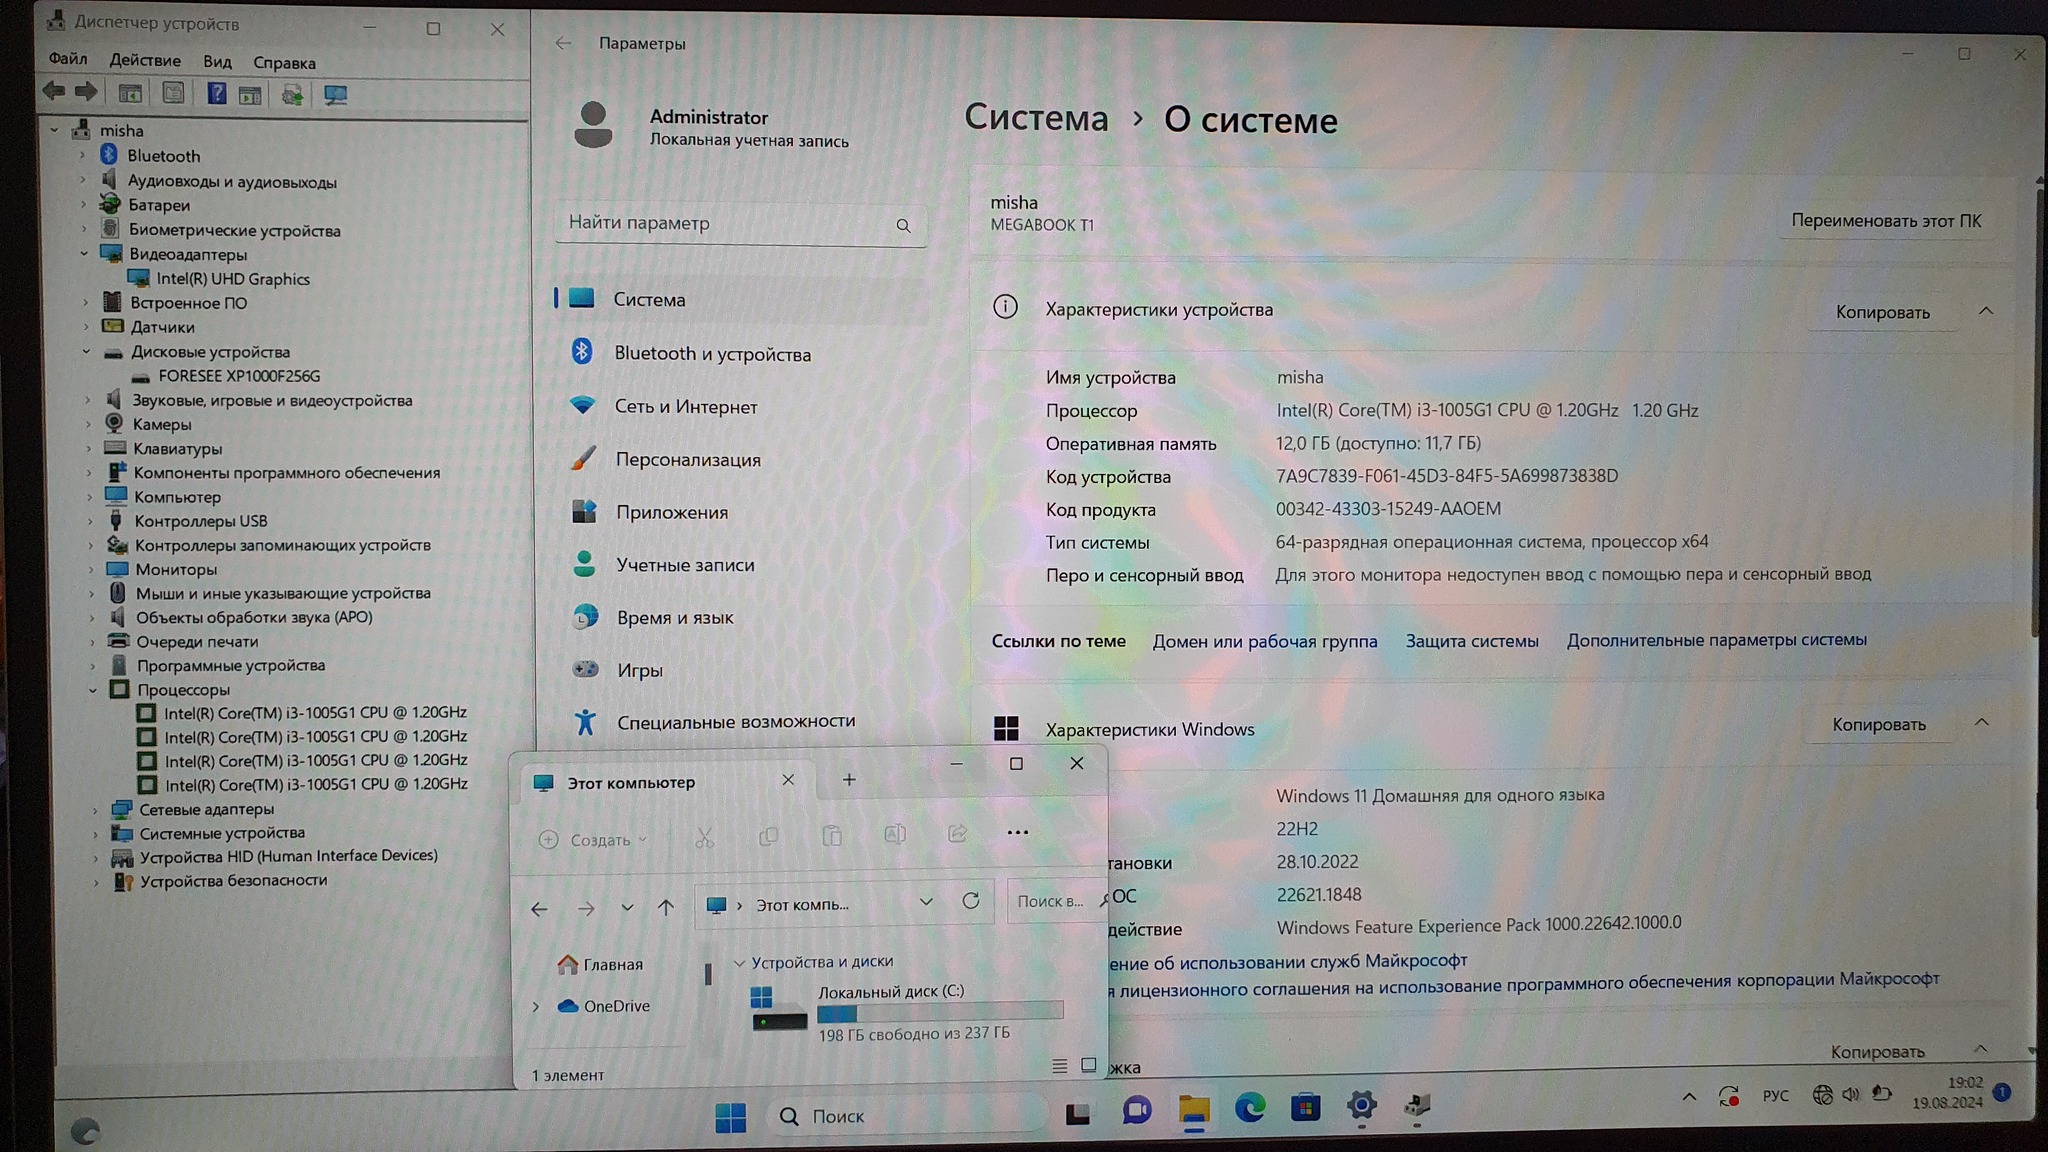Click the Локальный диск (C:) usage bar
This screenshot has height=1152, width=2048.
point(939,1013)
